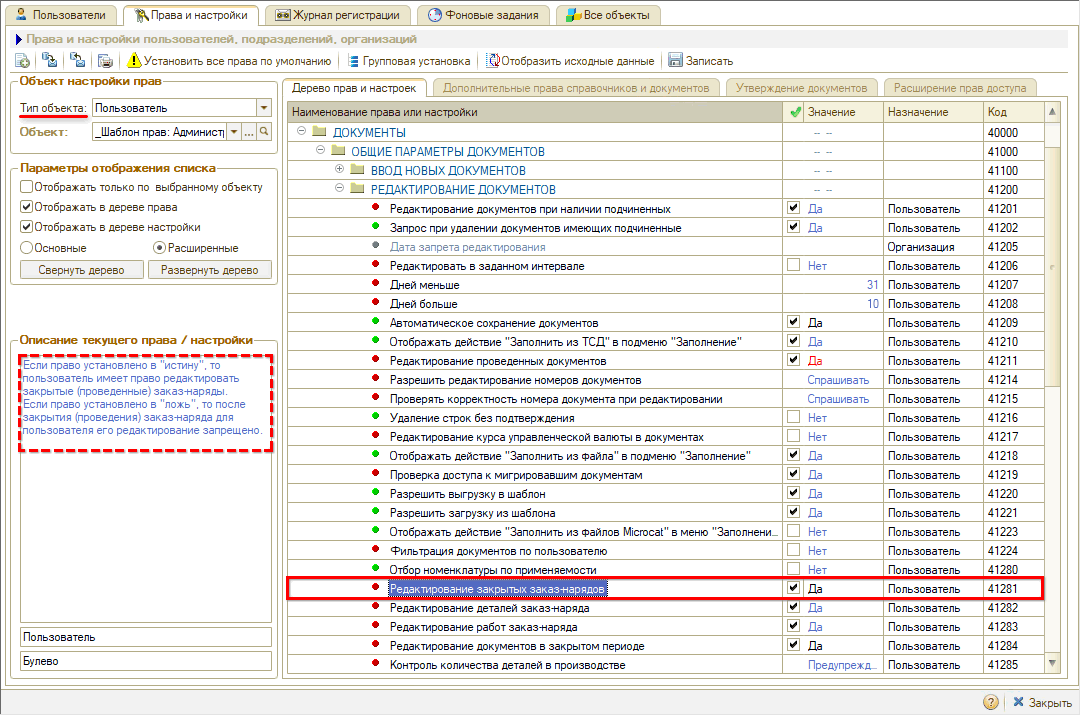Switch to the 'Журнал регистрации' tab
Viewport: 1080px width, 715px height.
point(337,15)
